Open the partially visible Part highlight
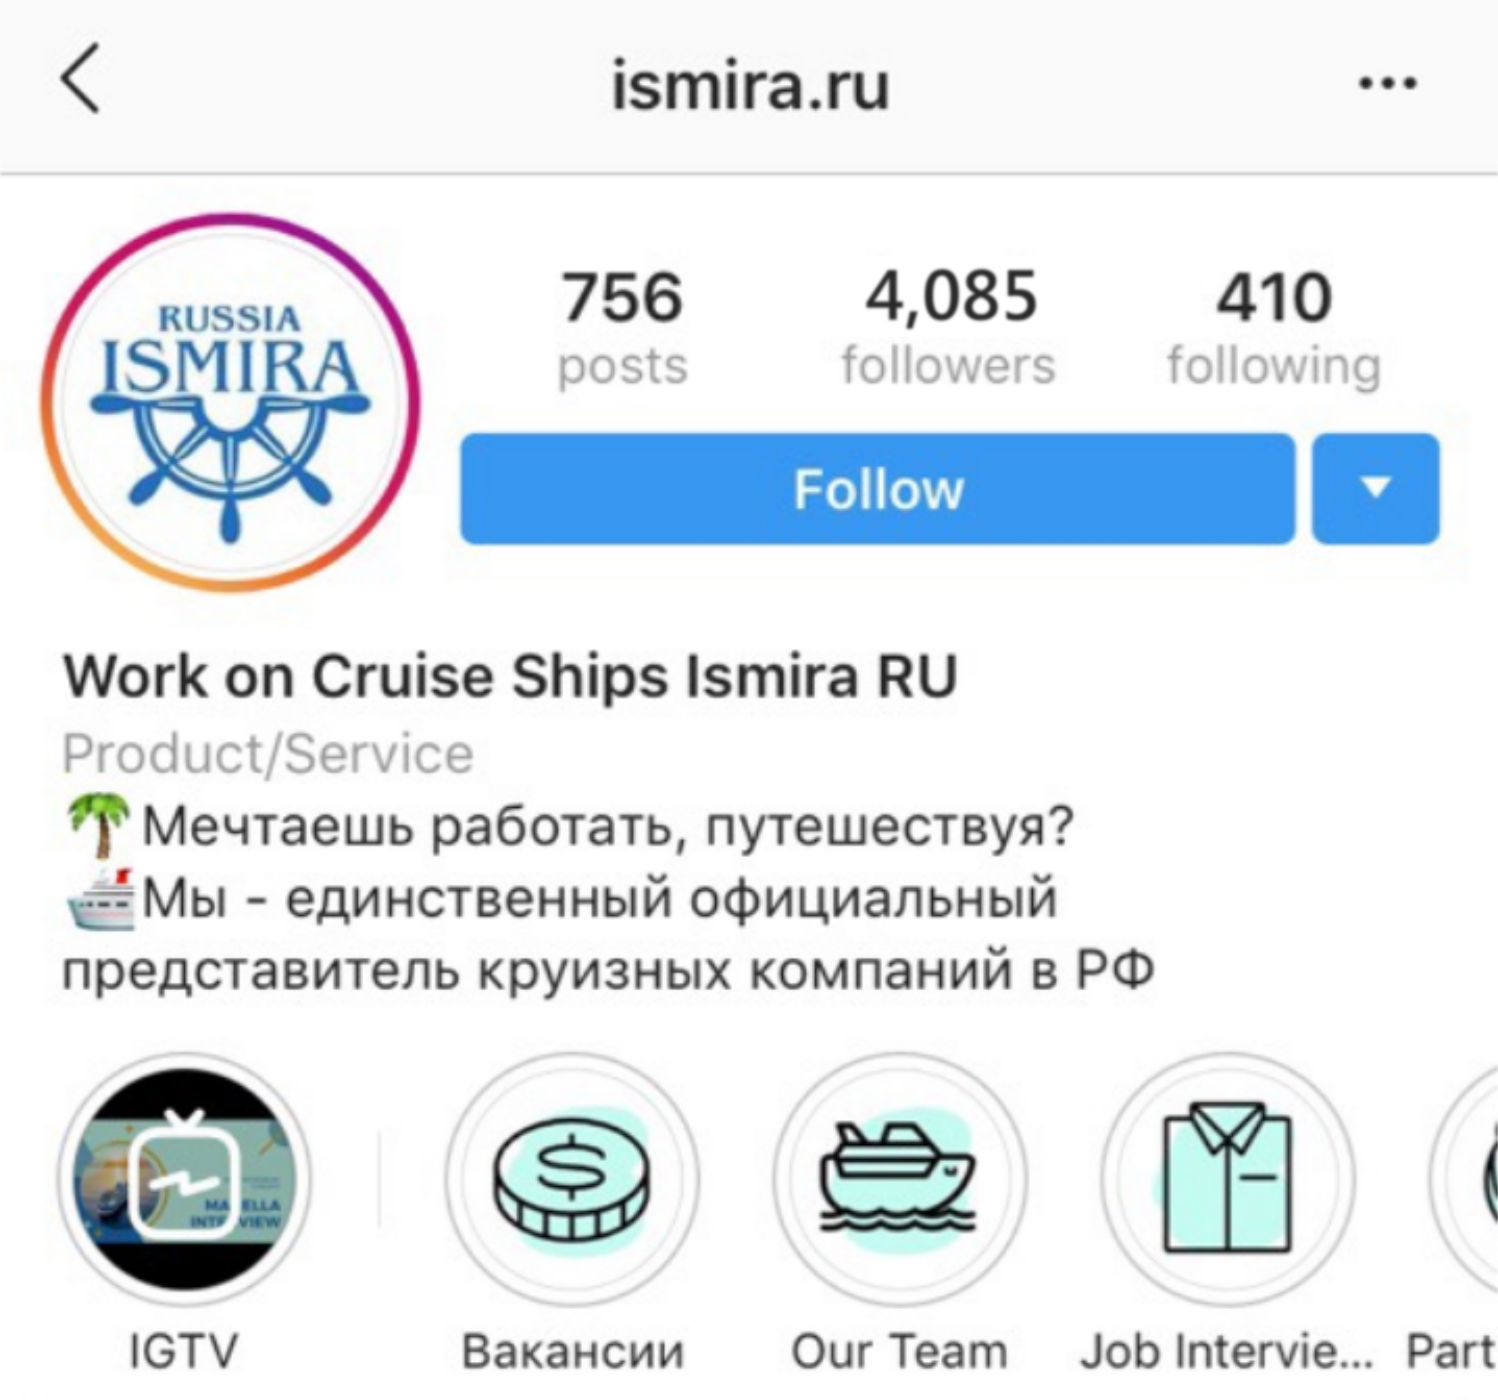Viewport: 1498px width, 1400px height. (1465, 1180)
